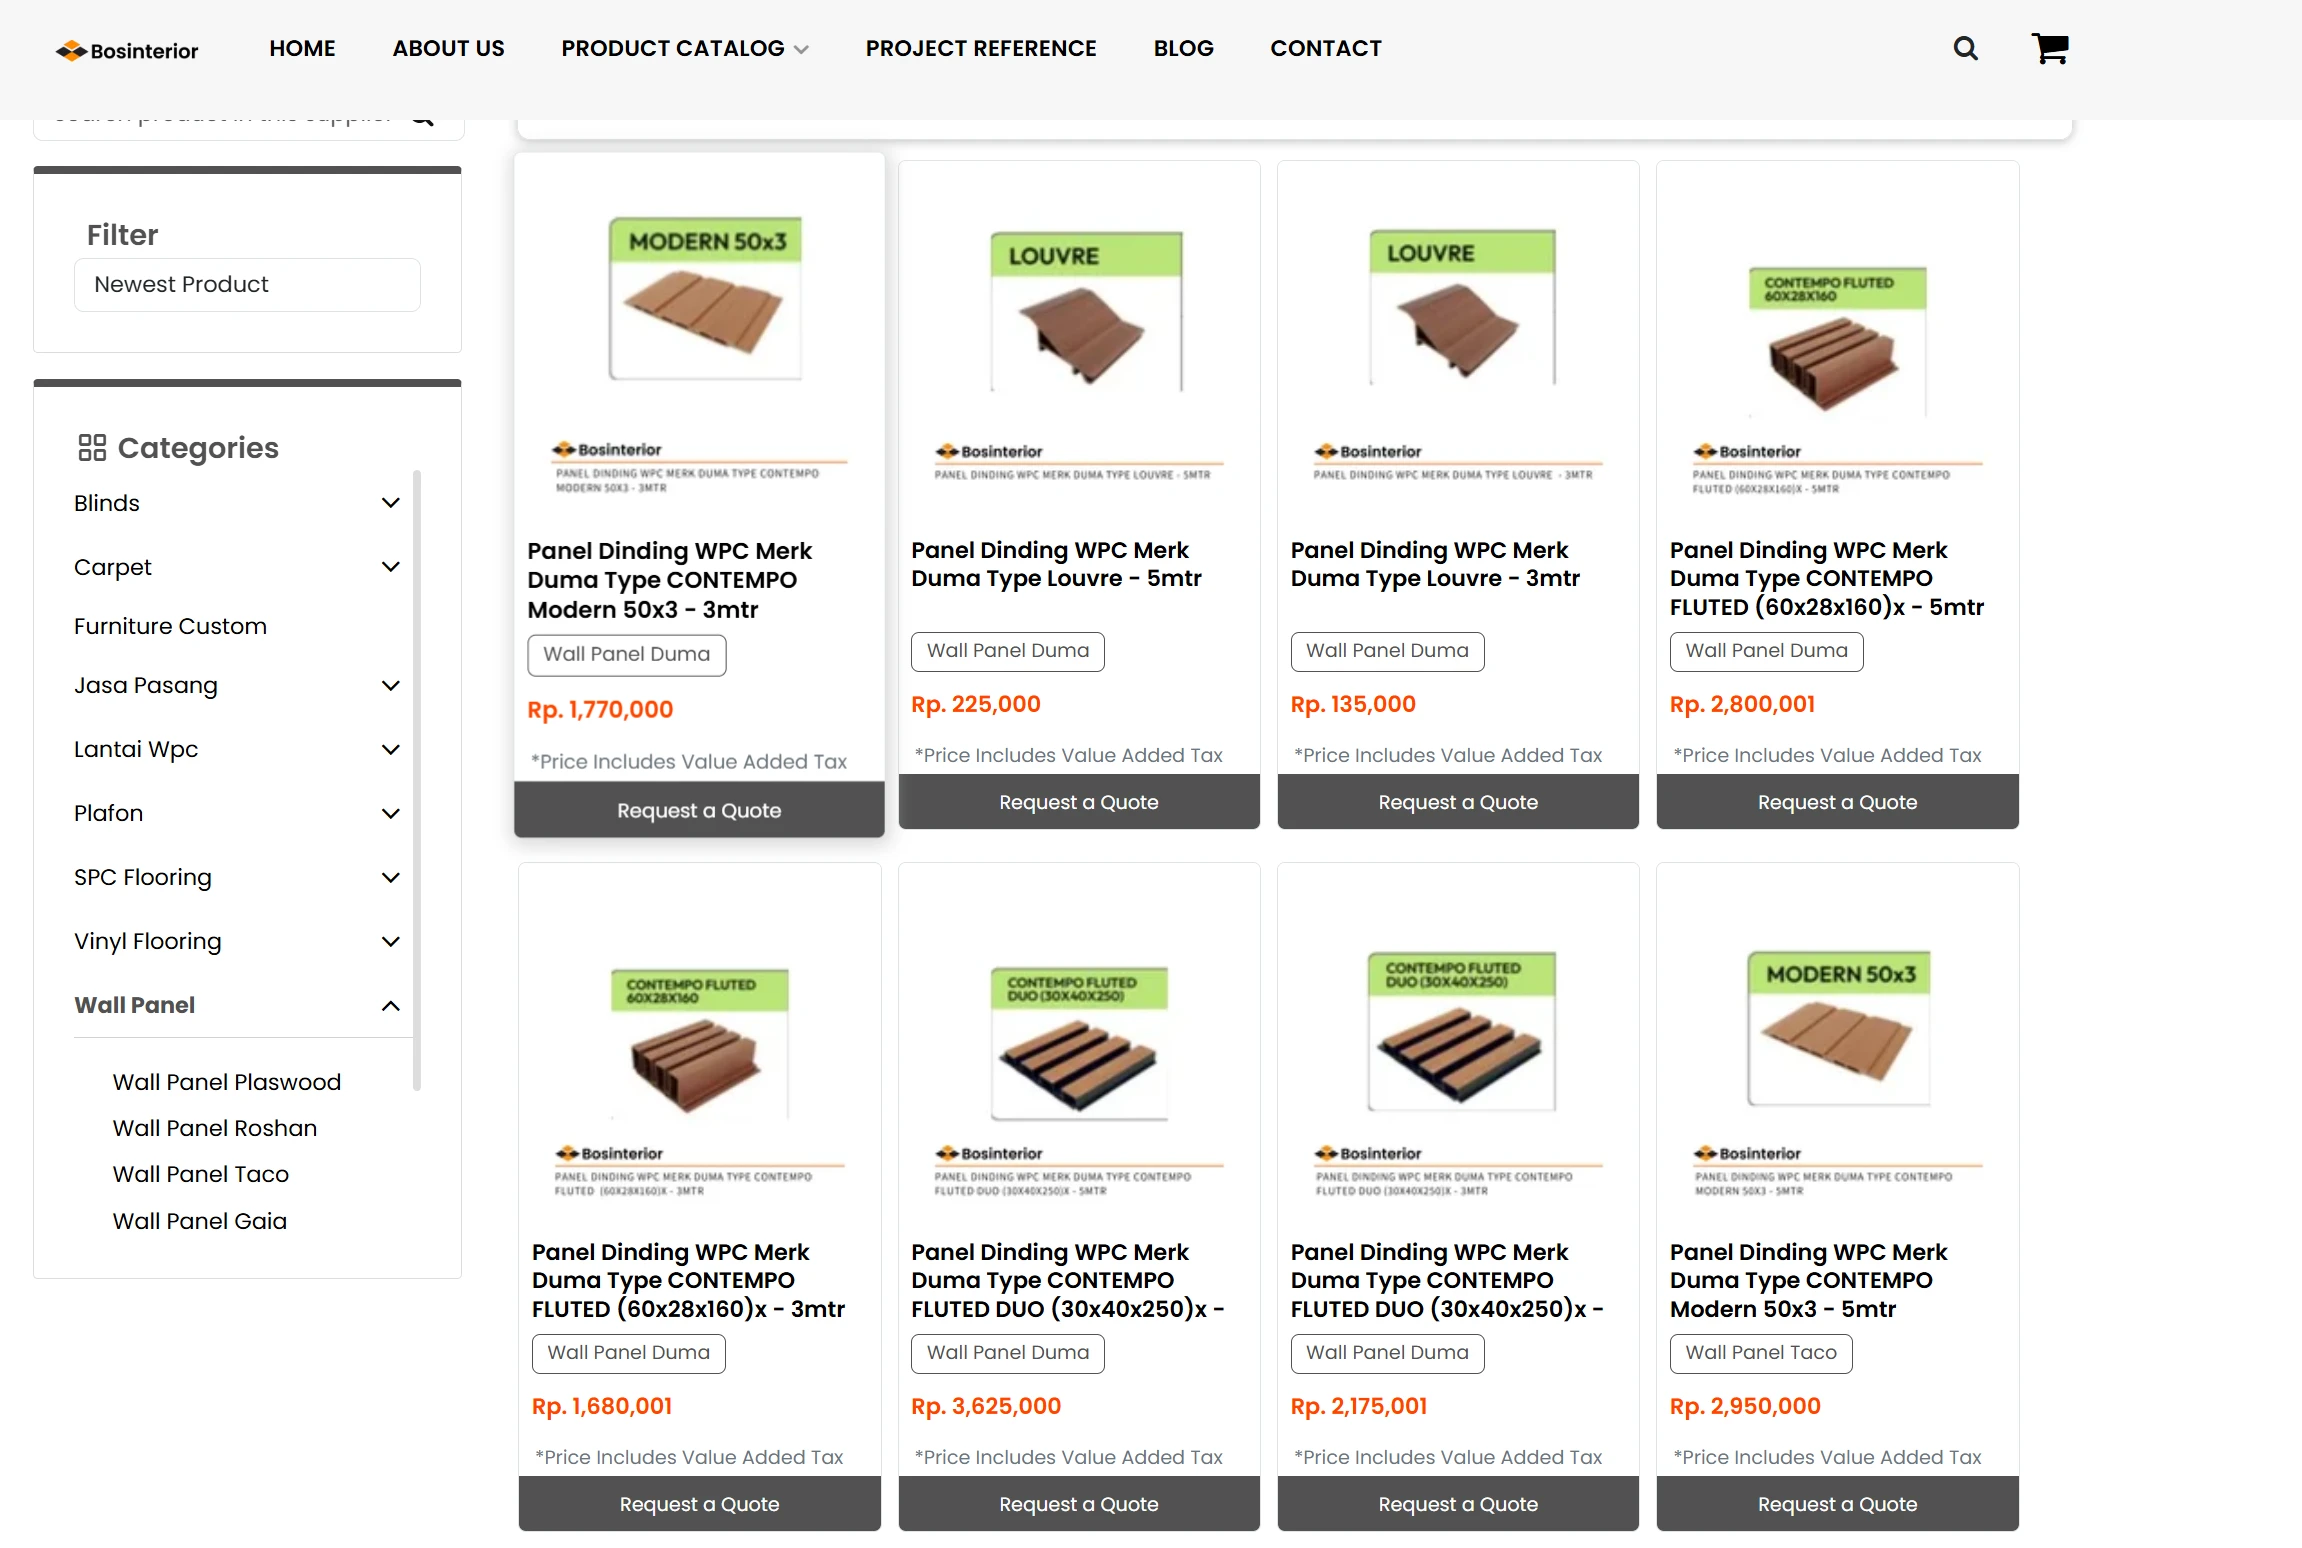Request a Quote for Rp. 2,175,001 product
The image size is (2302, 1548).
[1458, 1504]
